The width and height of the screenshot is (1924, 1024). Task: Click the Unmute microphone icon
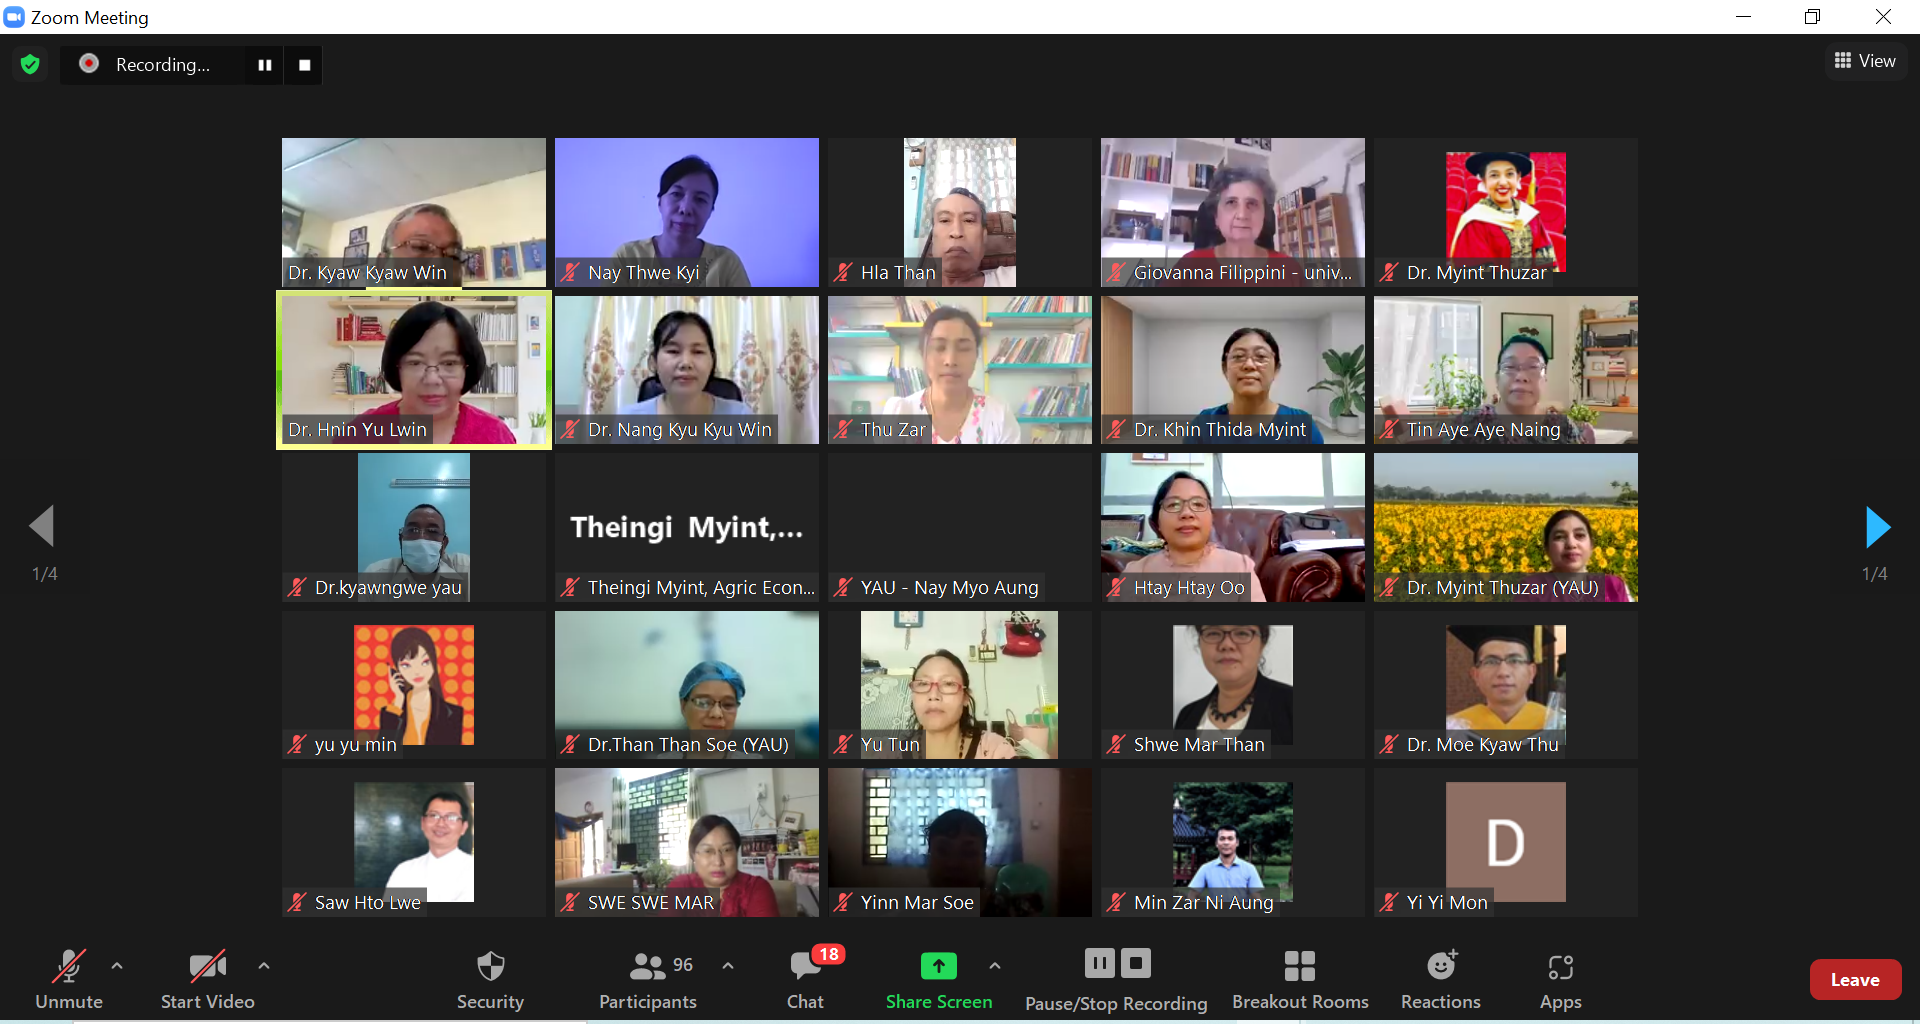point(68,967)
